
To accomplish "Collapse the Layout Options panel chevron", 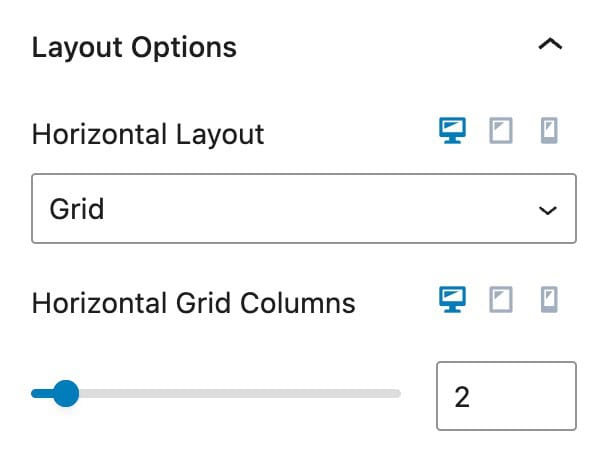I will tap(550, 46).
